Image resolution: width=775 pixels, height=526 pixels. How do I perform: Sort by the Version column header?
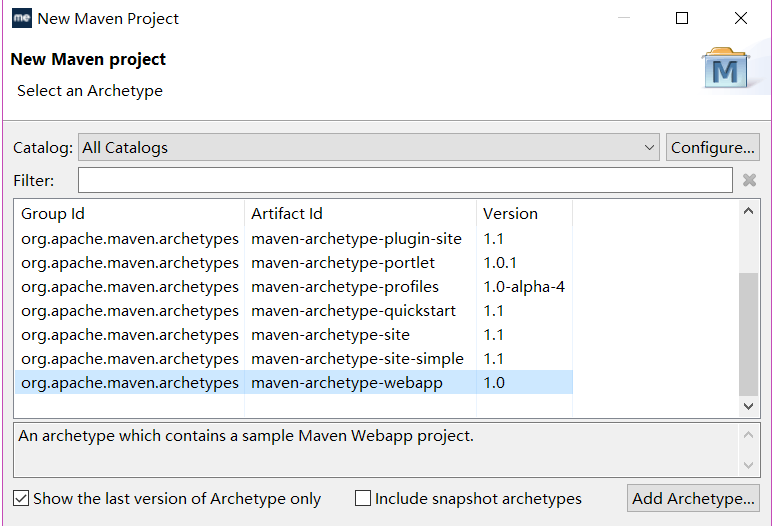tap(524, 214)
